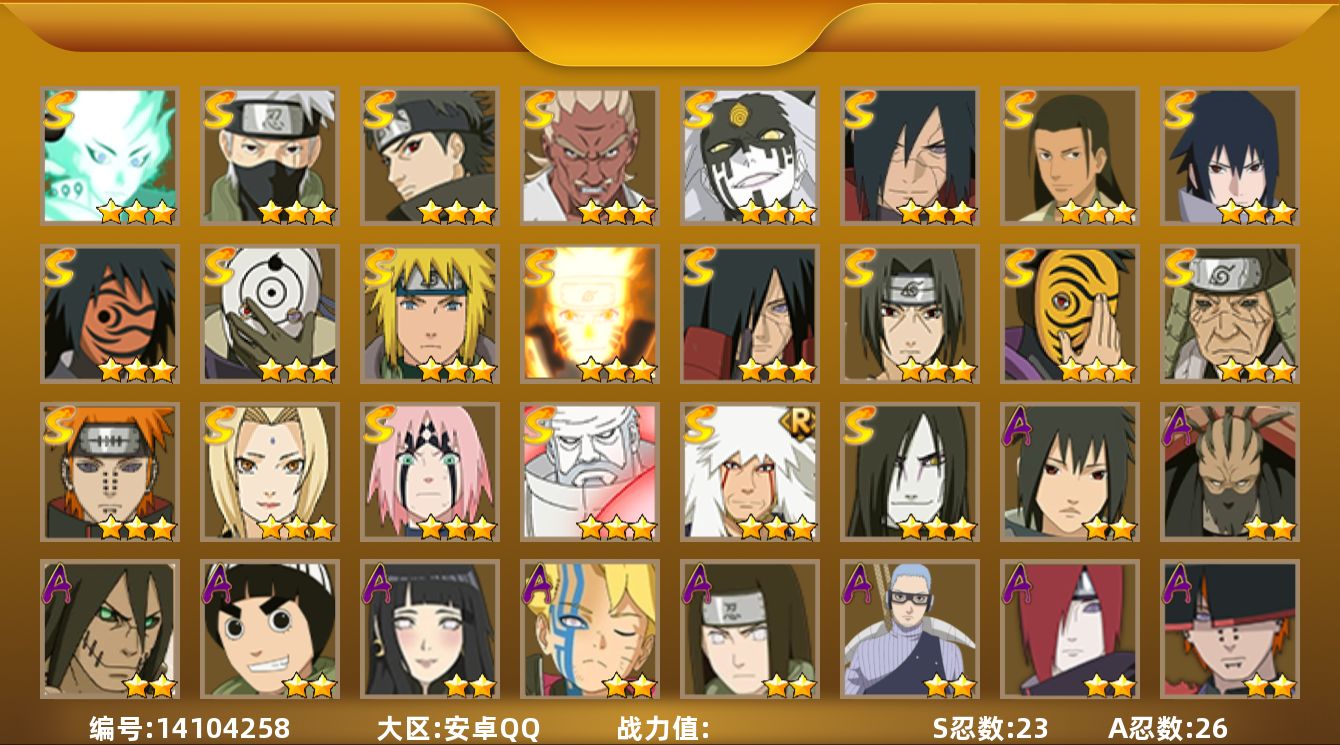Select the Hinata portrait with white eyes
Image resolution: width=1340 pixels, height=745 pixels.
[430, 629]
